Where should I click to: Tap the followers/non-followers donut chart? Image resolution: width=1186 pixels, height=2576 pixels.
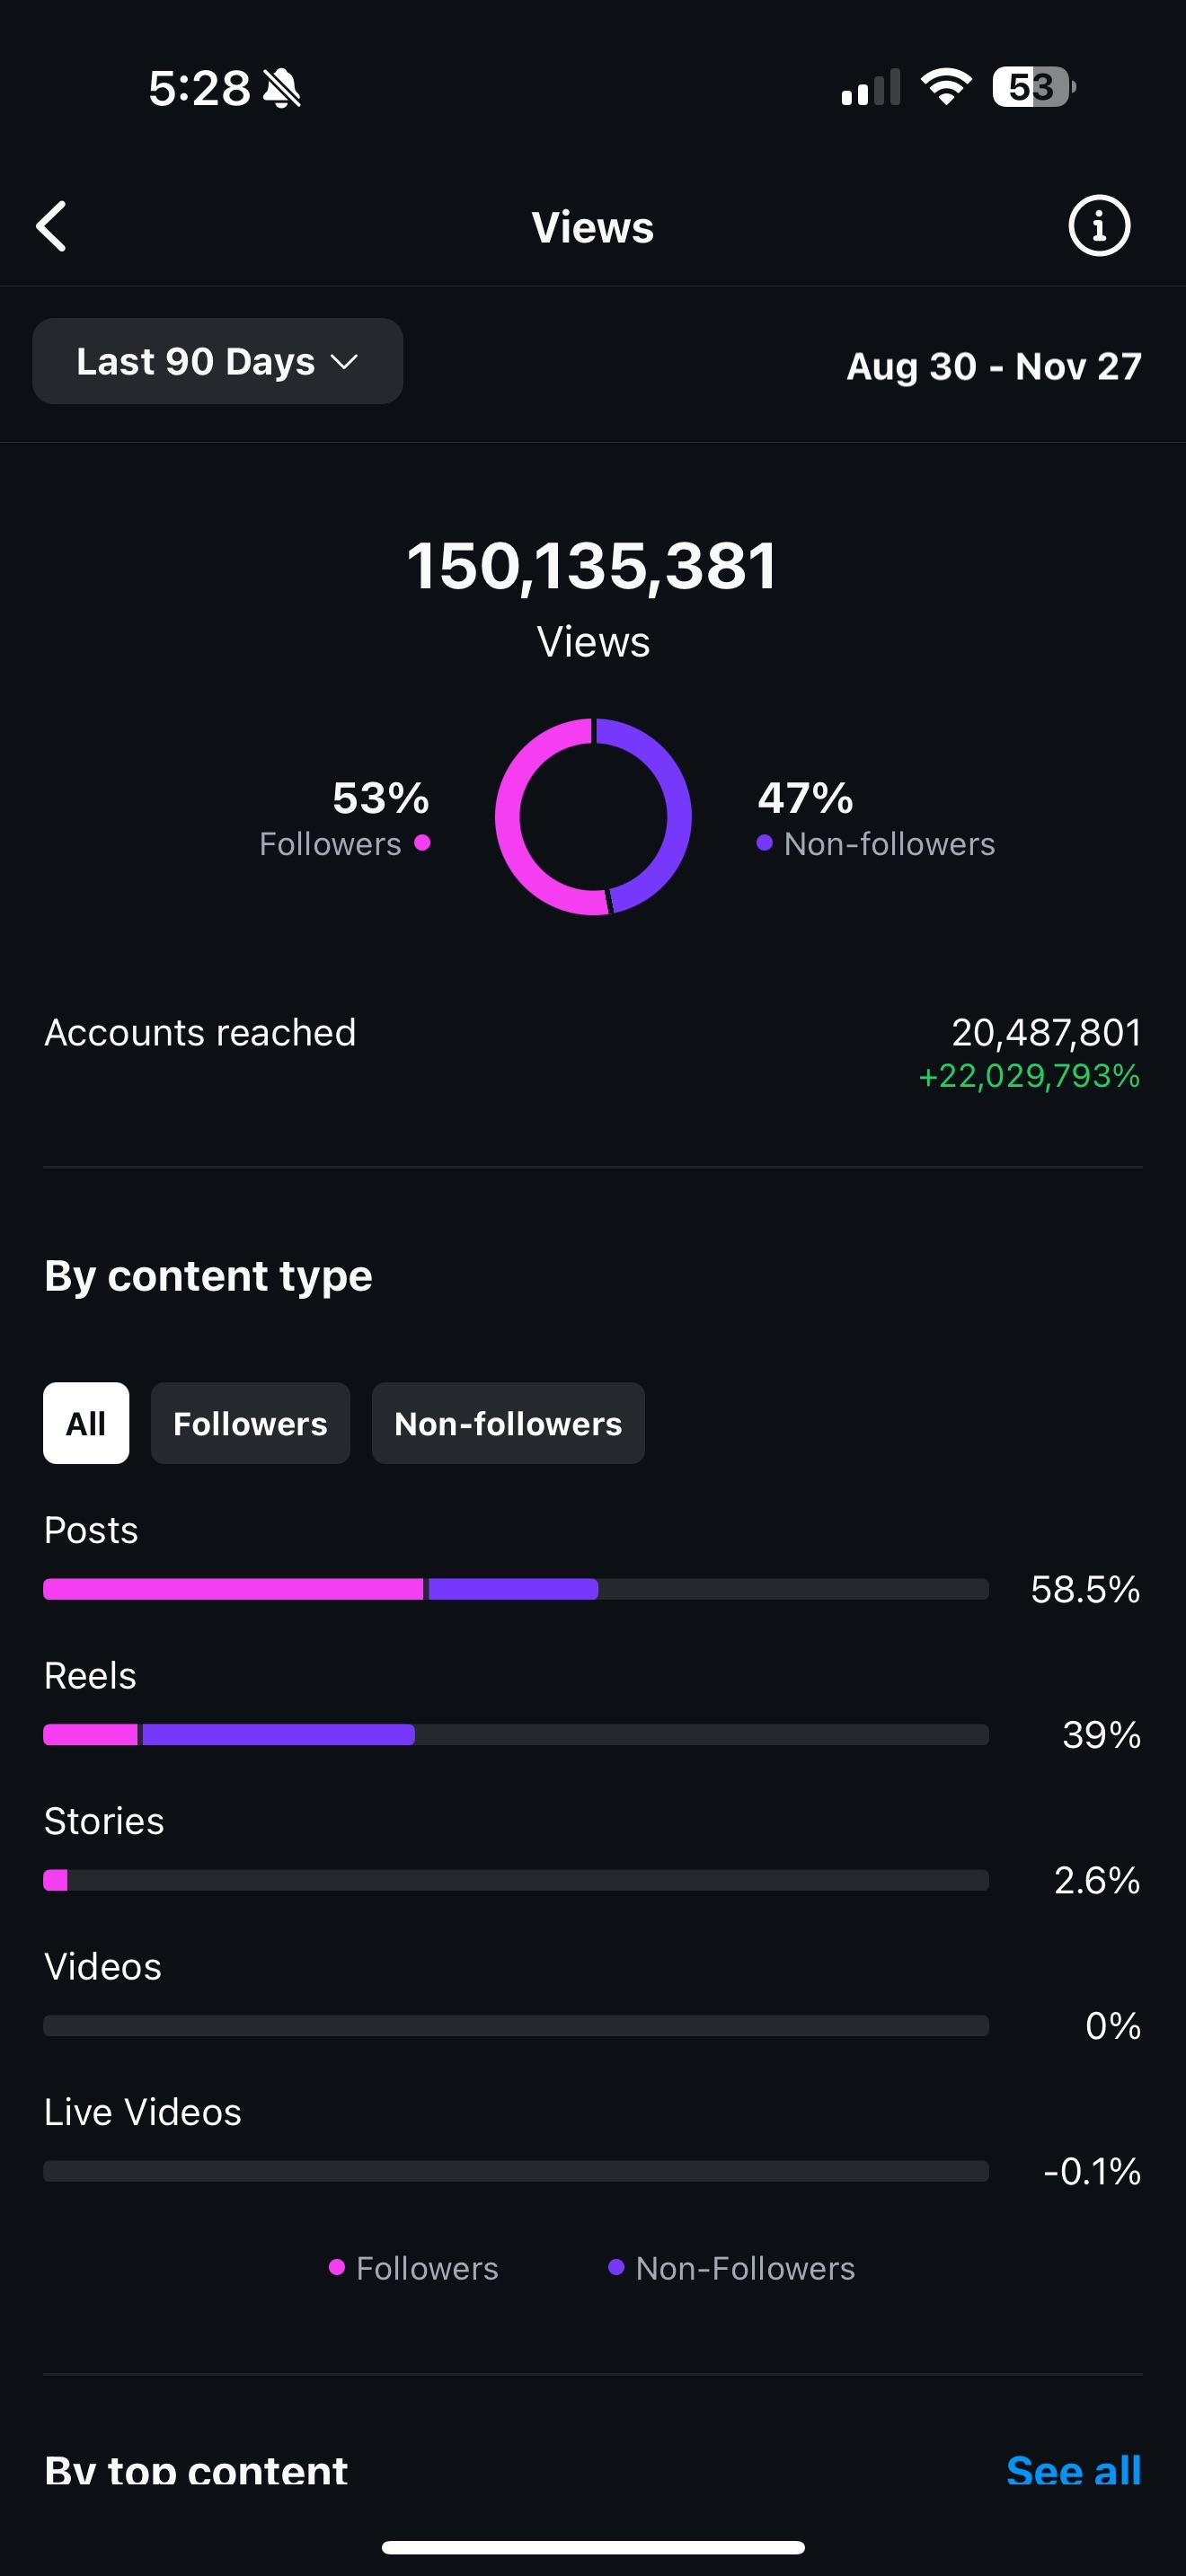(593, 817)
